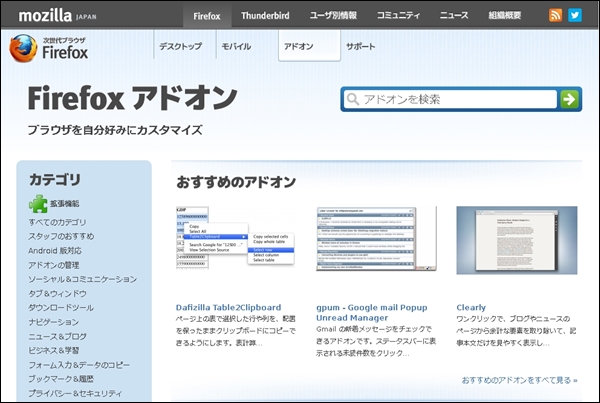Open コミュニティ menu item
This screenshot has width=600, height=403.
coord(398,15)
